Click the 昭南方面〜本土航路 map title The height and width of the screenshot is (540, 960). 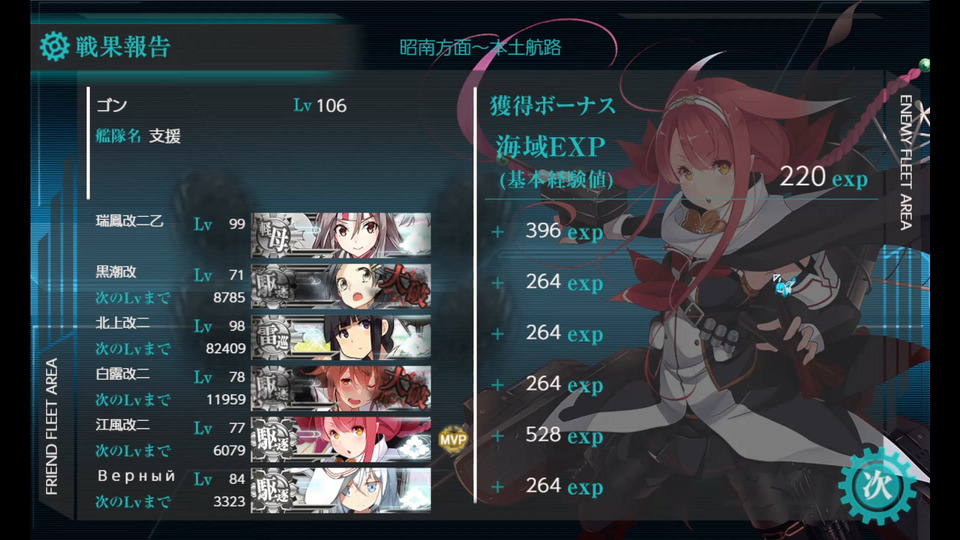[x=481, y=48]
